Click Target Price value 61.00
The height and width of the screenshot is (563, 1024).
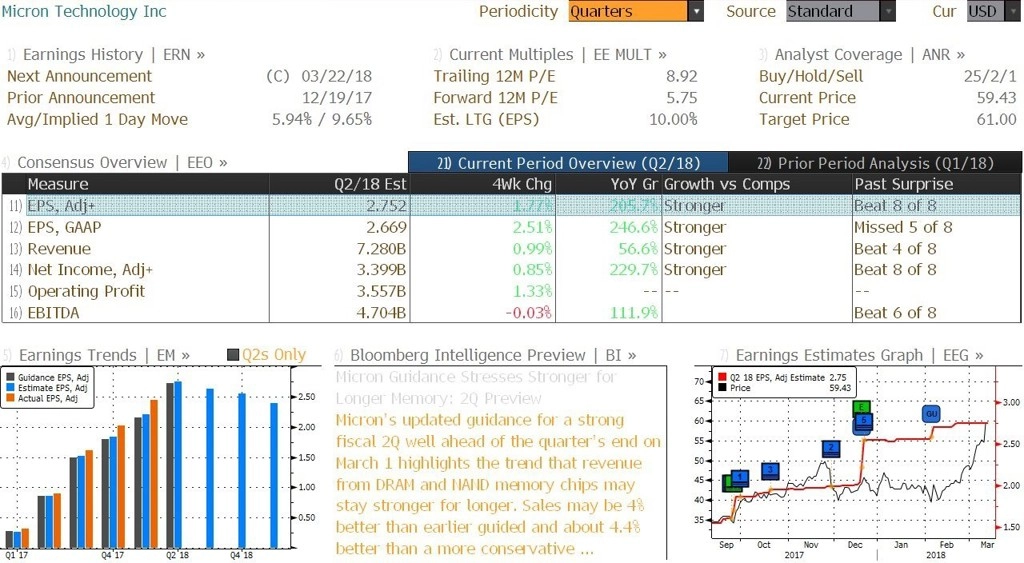[997, 120]
